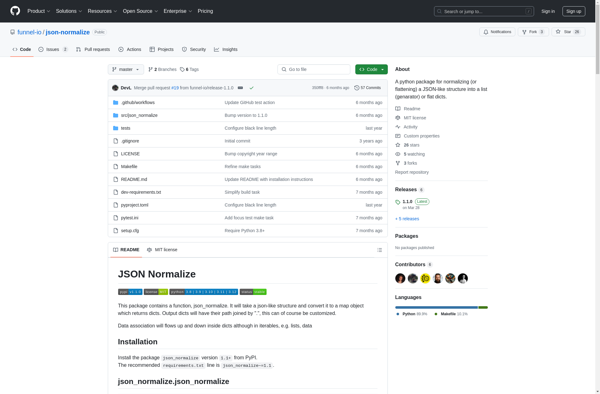Open the green Code dropdown button
This screenshot has width=600, height=394.
pyautogui.click(x=371, y=69)
